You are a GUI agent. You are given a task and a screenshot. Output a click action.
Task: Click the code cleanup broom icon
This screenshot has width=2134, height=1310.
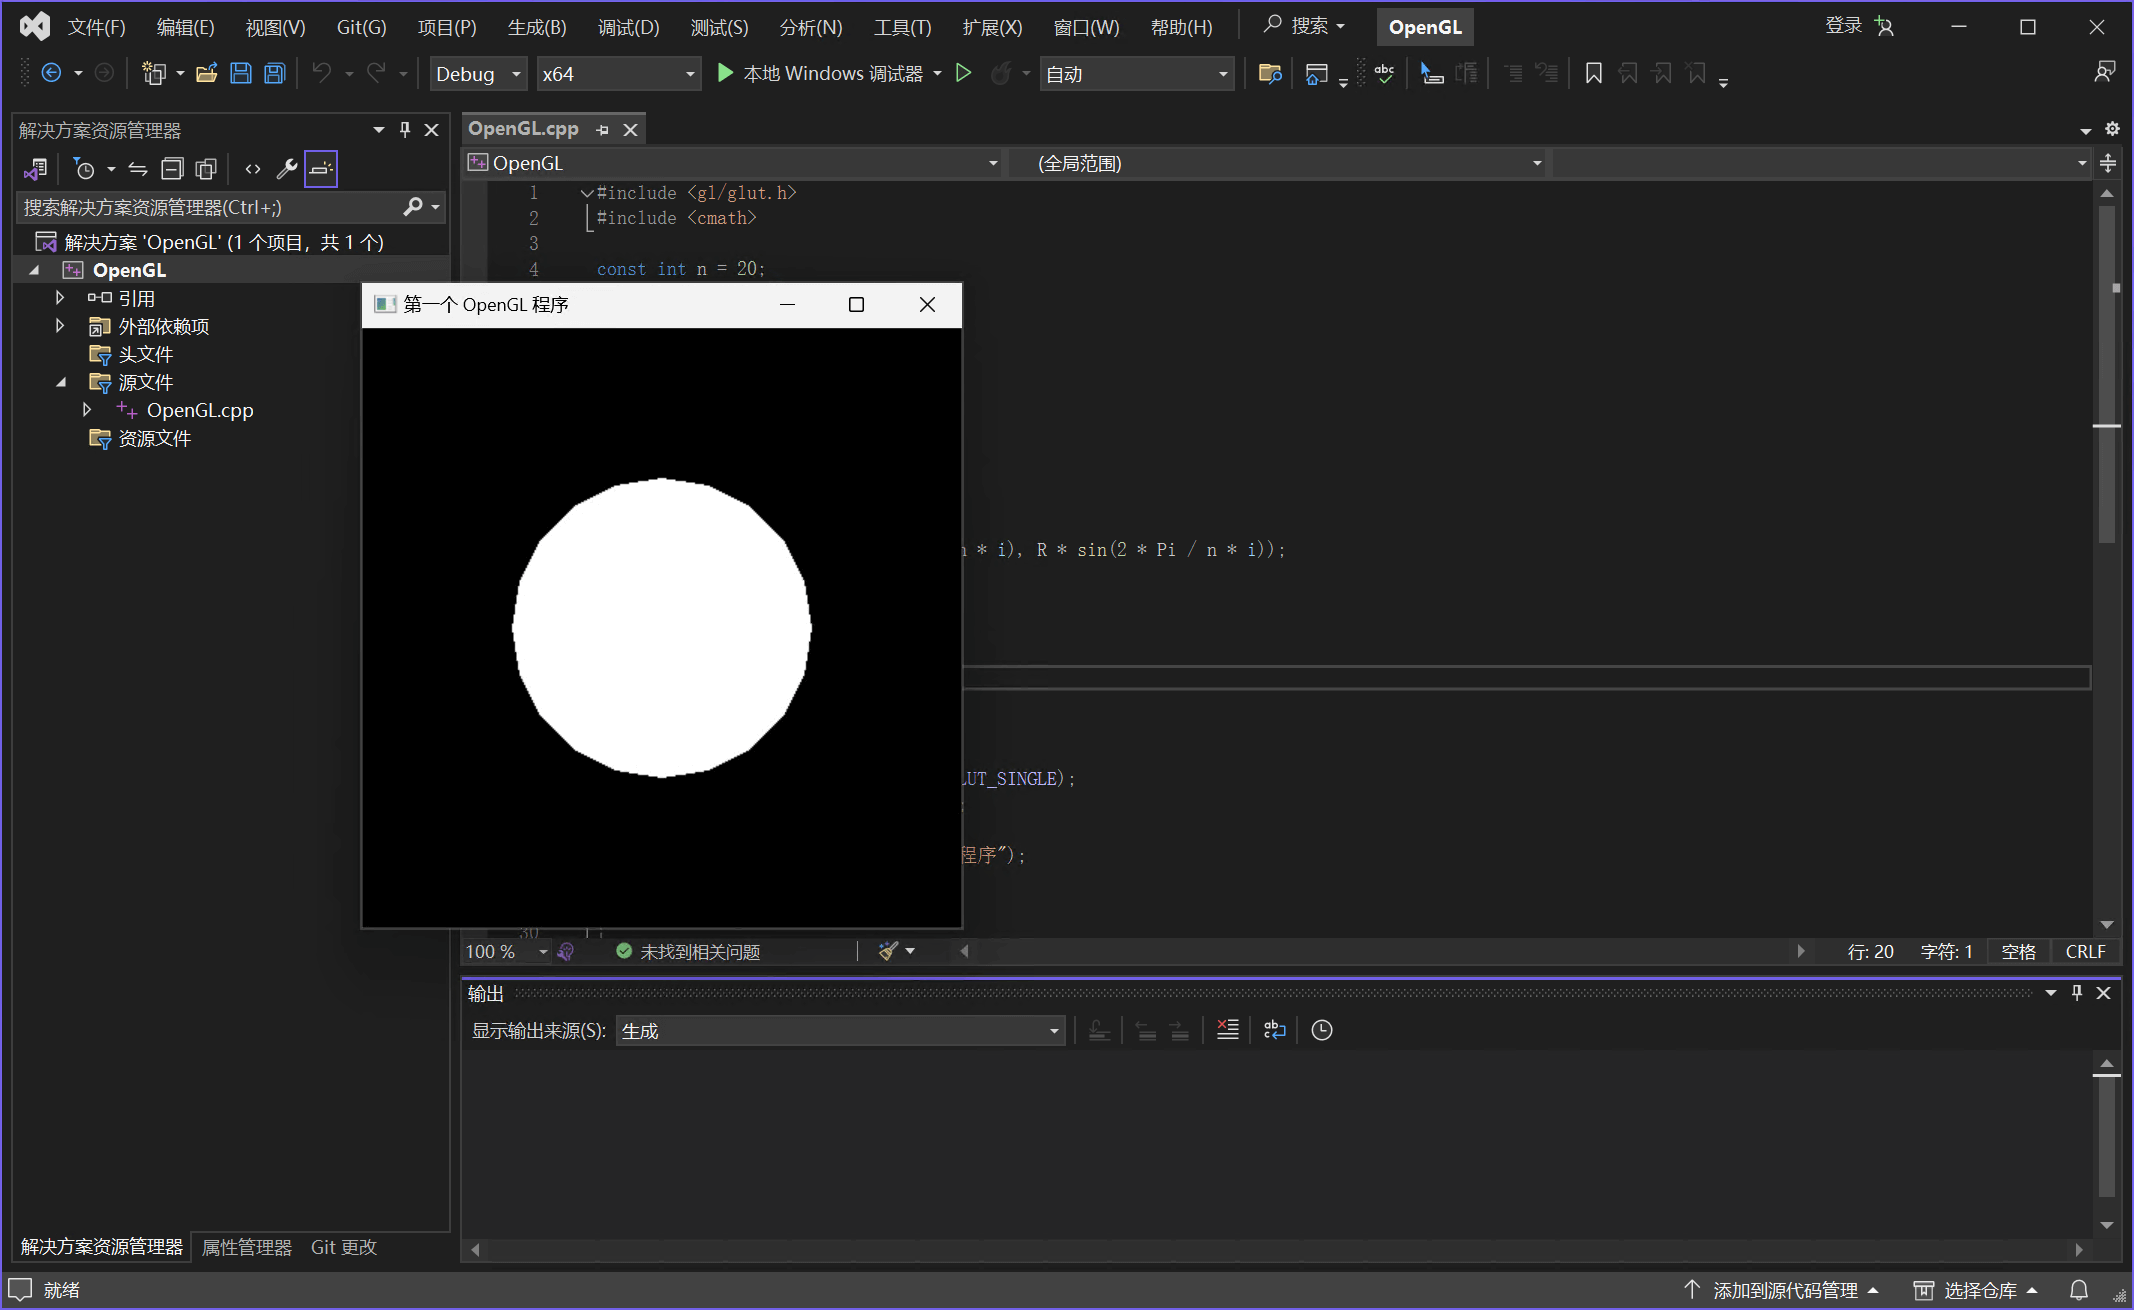[x=888, y=951]
